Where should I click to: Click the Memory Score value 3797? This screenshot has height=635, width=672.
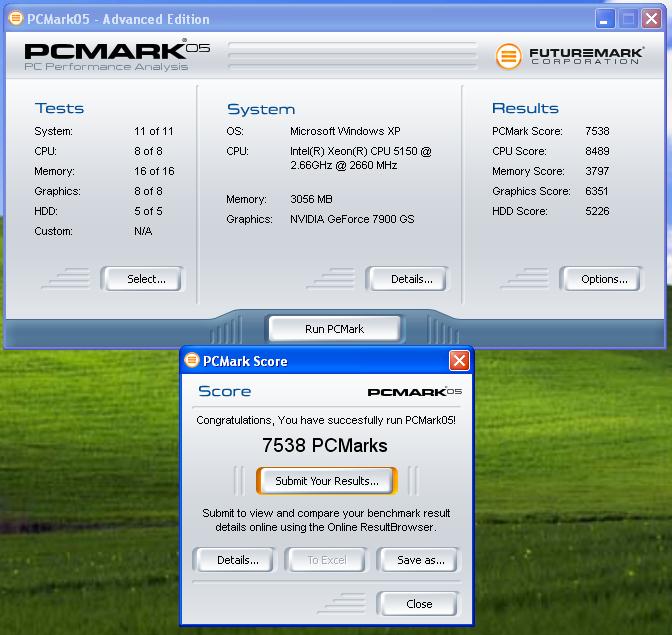click(x=597, y=171)
